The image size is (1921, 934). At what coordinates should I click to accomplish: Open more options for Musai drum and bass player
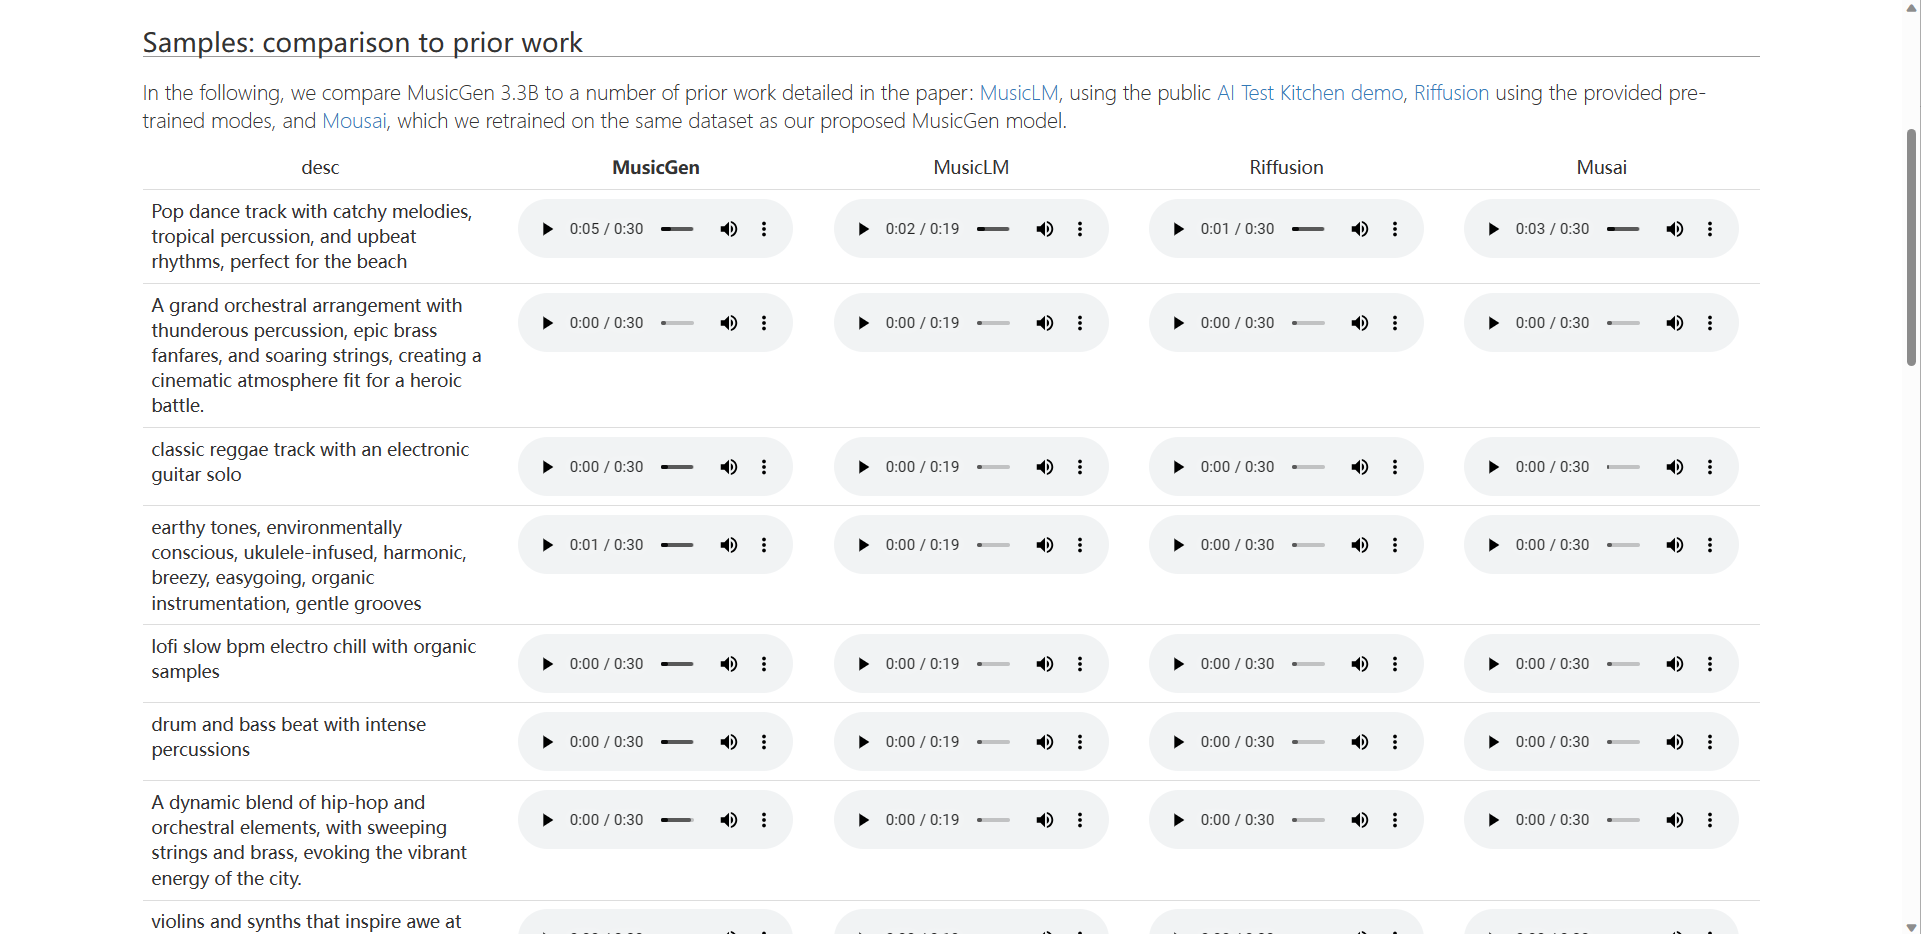point(1710,742)
